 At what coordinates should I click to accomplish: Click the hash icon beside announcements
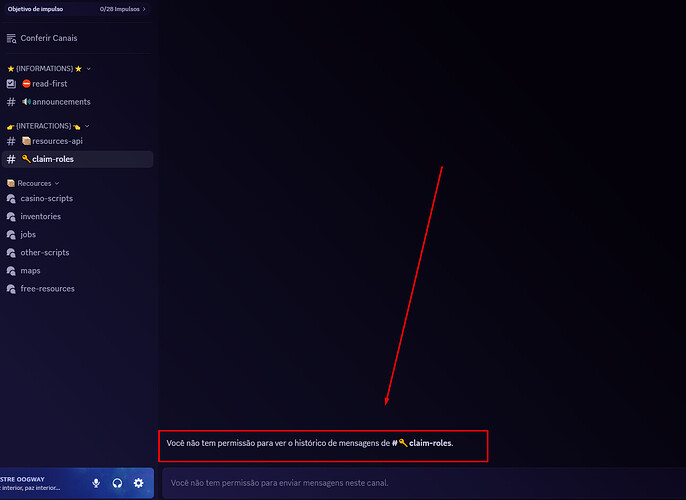point(11,102)
